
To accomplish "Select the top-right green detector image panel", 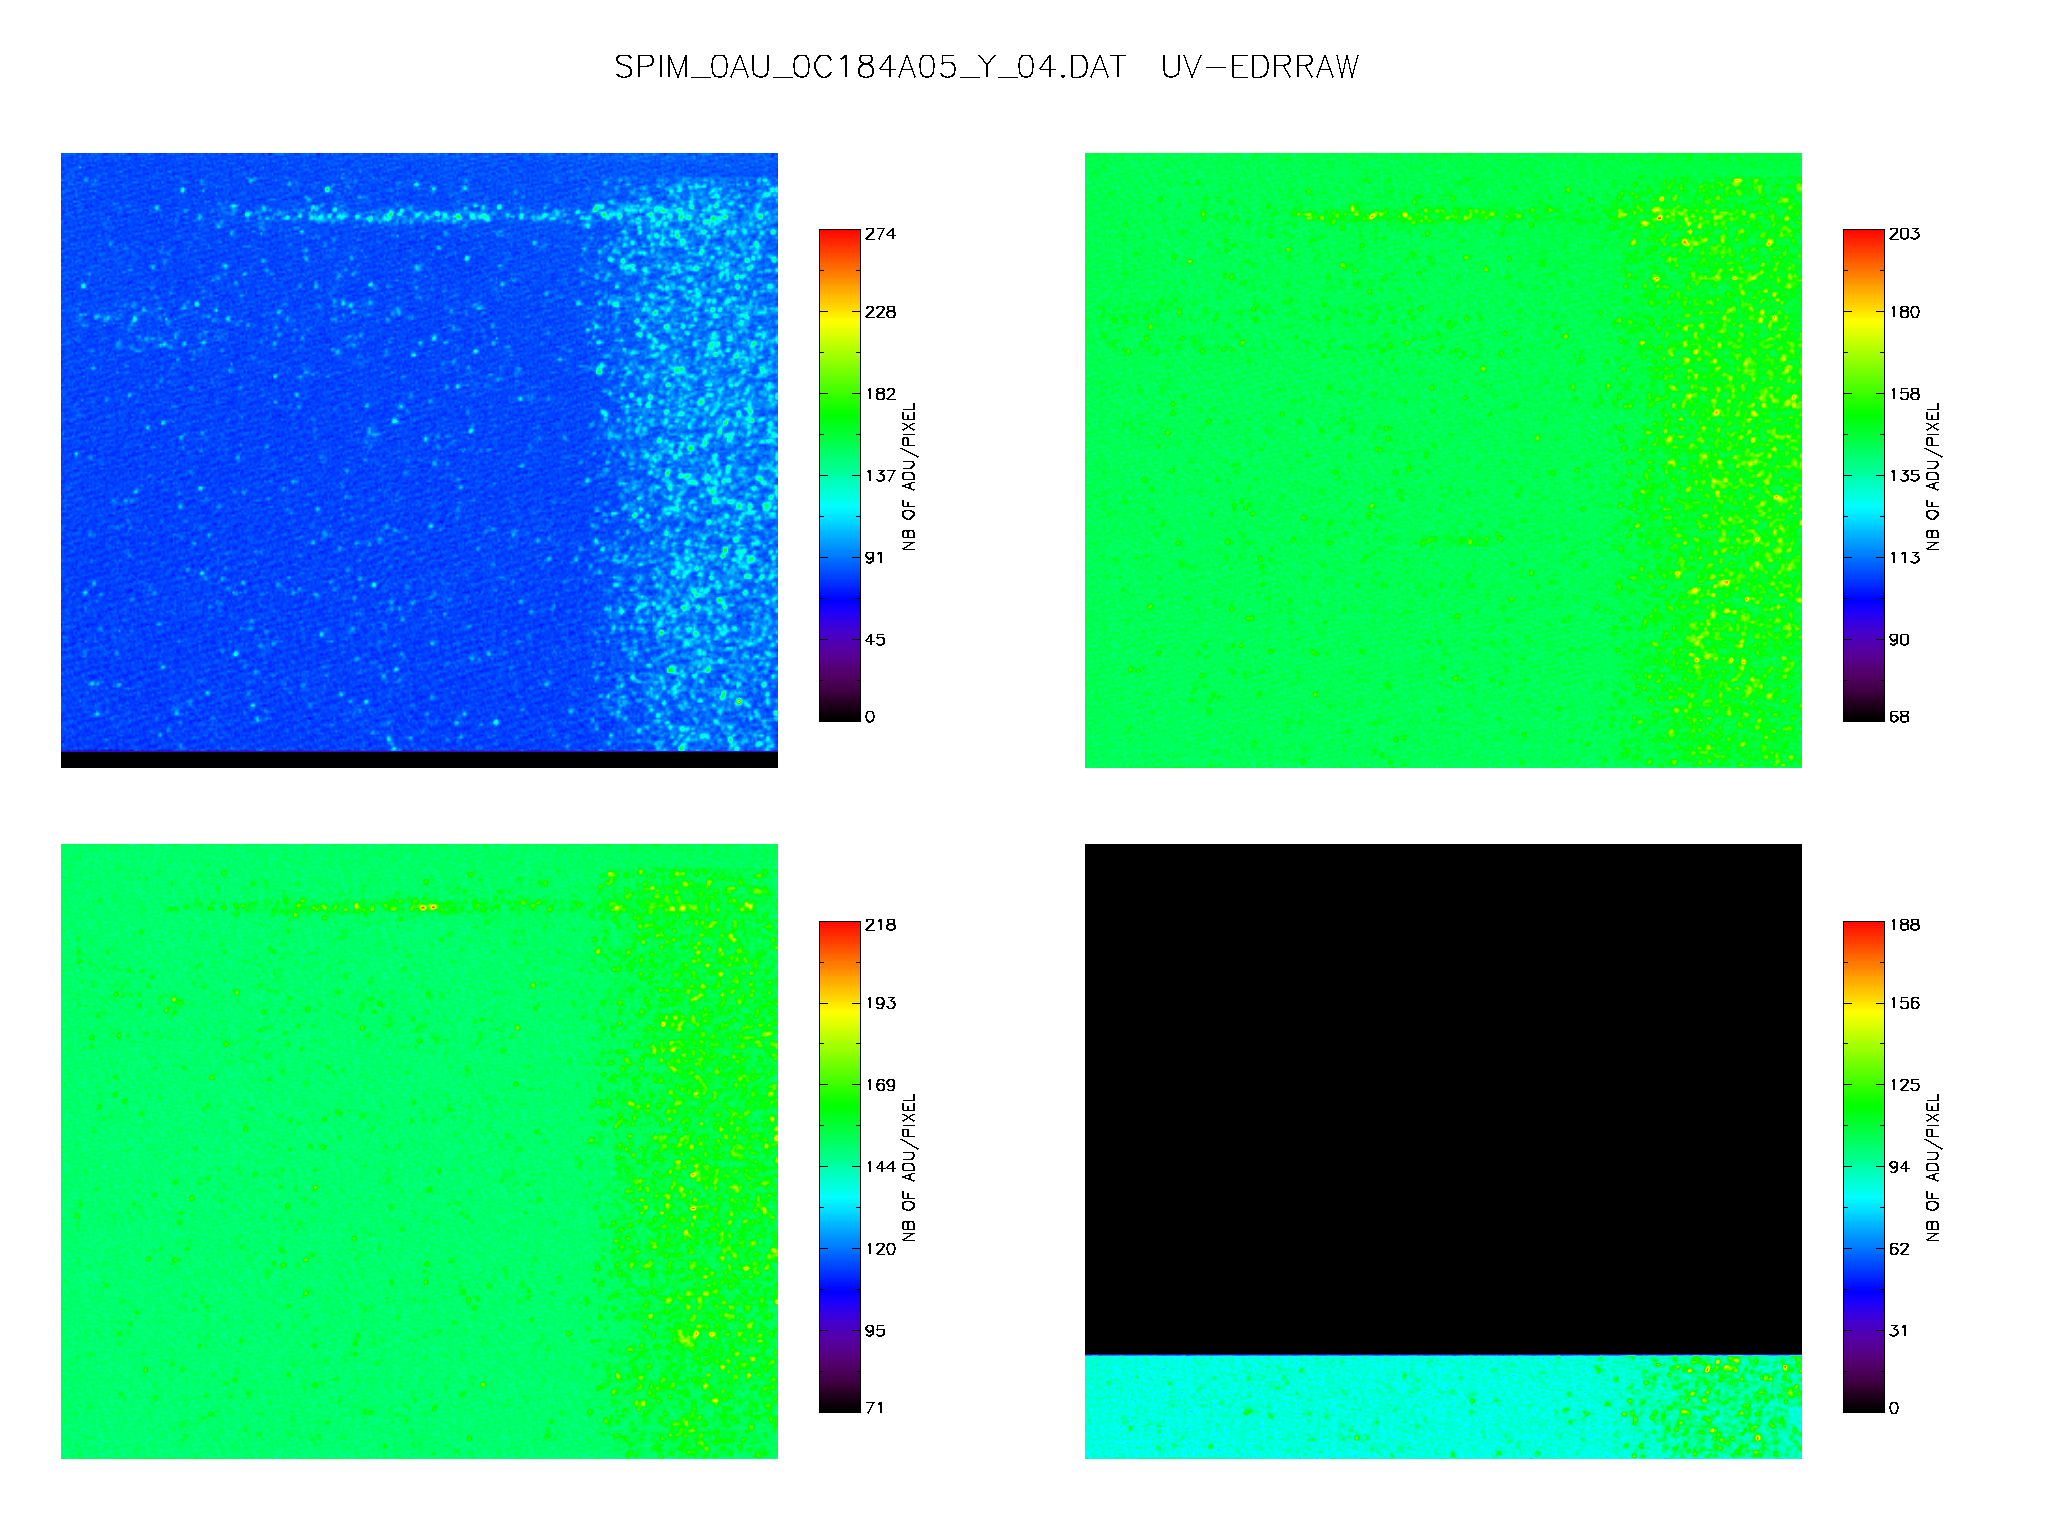I will pos(1443,460).
